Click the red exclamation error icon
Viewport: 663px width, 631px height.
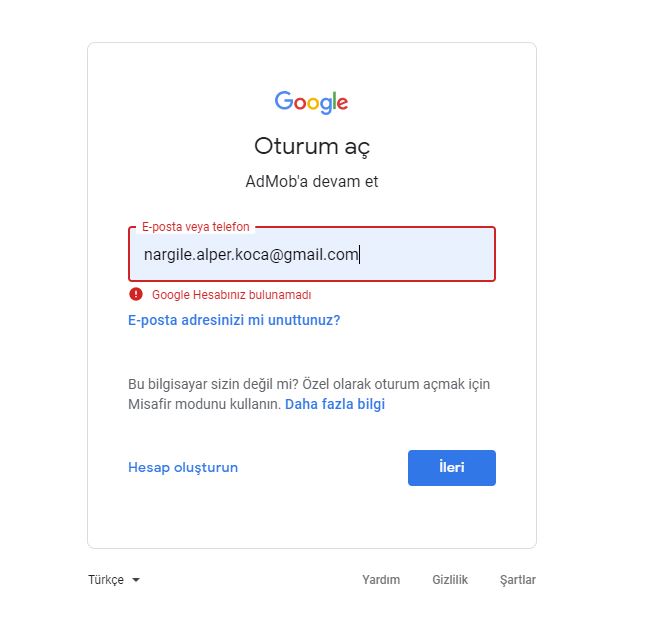point(136,294)
